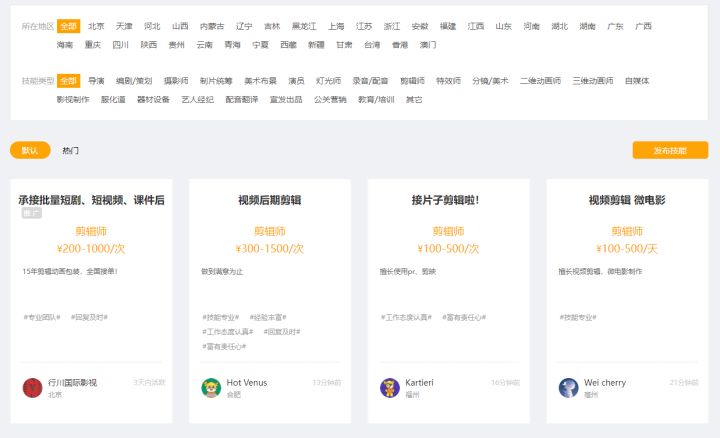
Task: Filter region by 江苏
Action: (364, 26)
